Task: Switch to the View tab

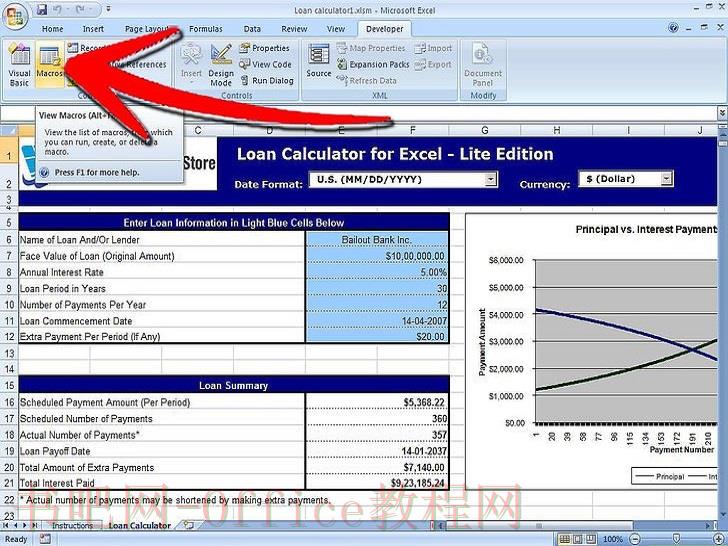Action: (336, 29)
